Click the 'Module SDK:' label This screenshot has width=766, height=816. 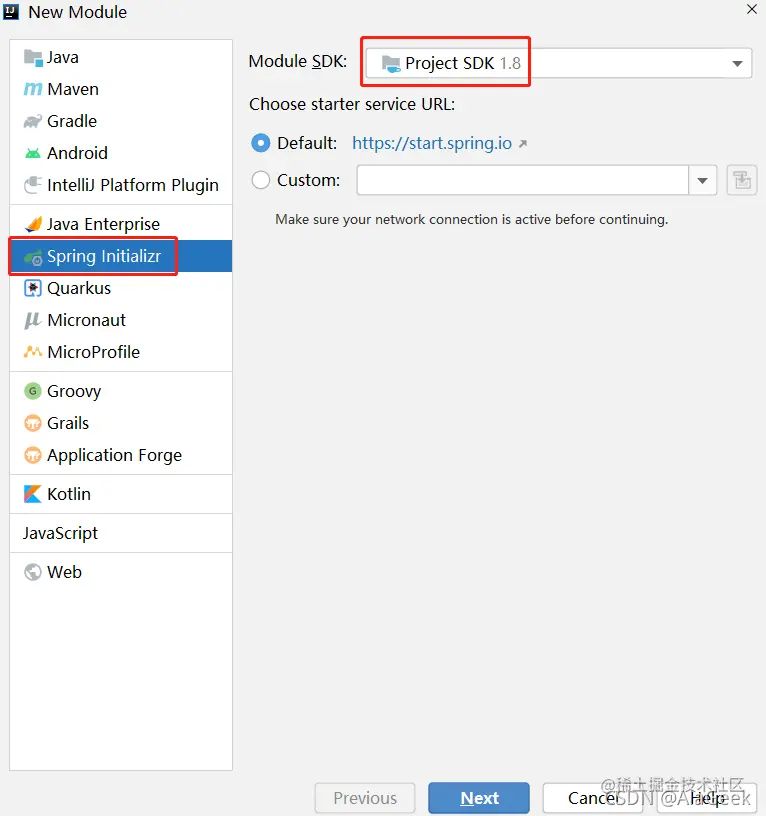298,61
